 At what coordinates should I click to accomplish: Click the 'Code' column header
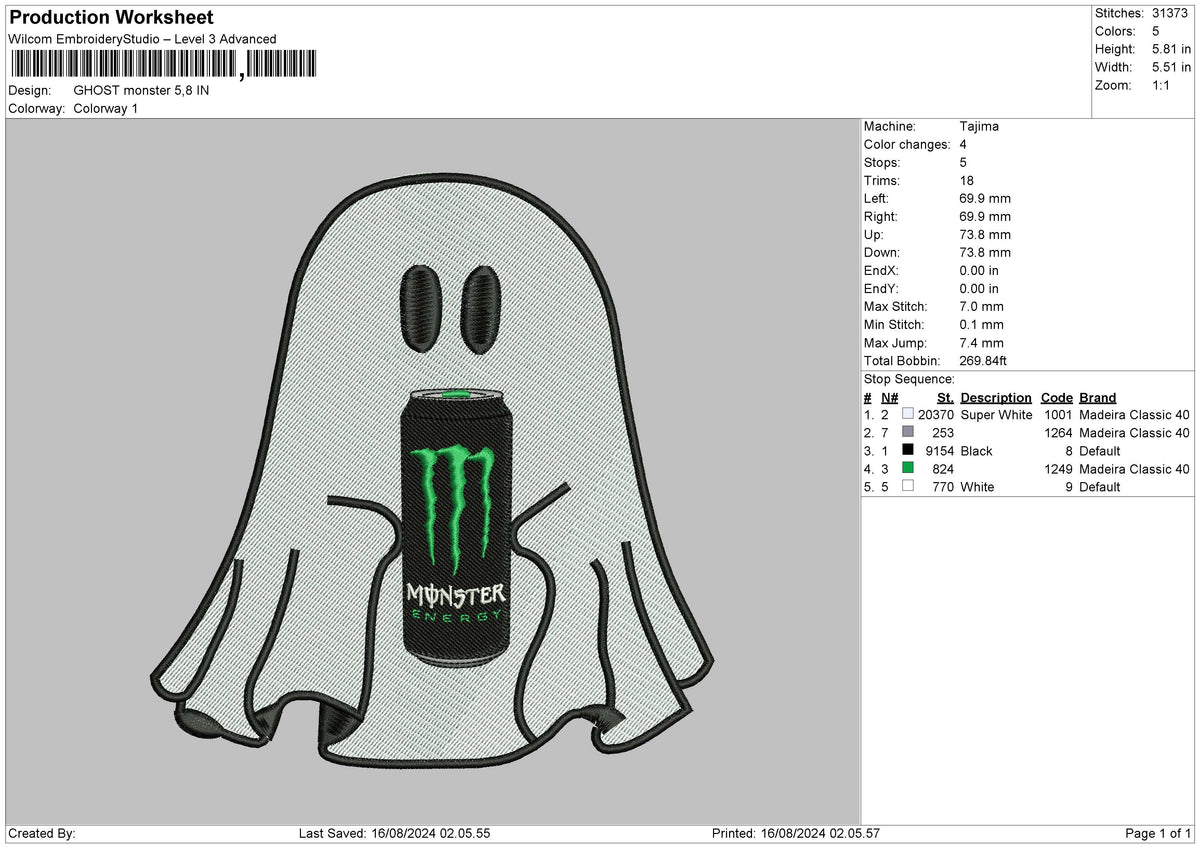pyautogui.click(x=1057, y=397)
